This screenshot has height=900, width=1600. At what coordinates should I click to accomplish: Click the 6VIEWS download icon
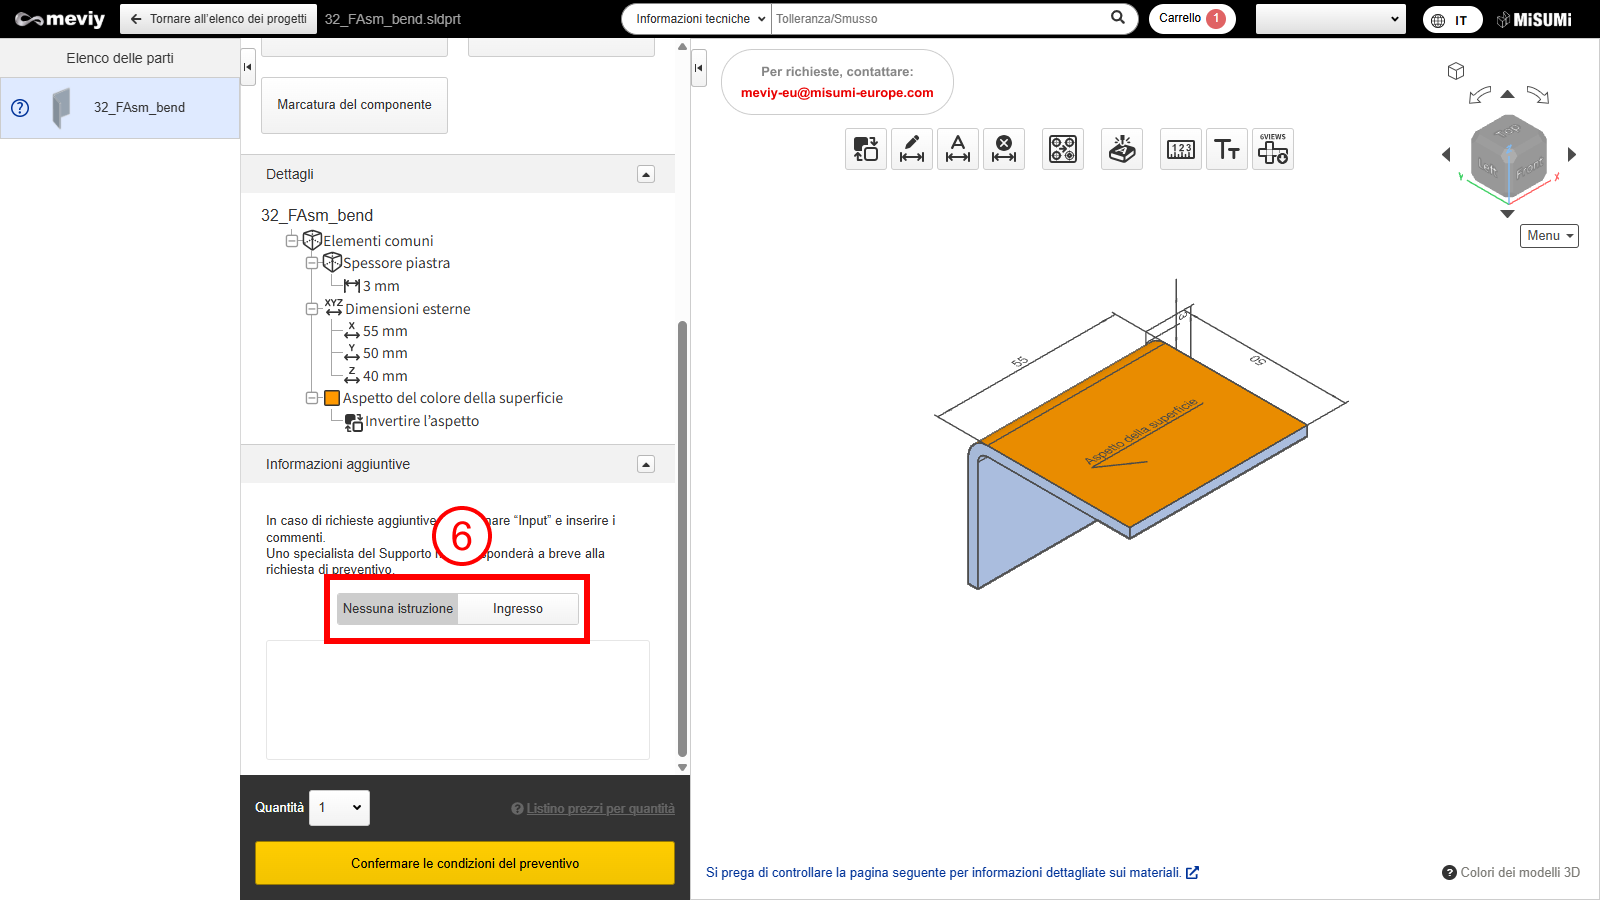tap(1273, 150)
